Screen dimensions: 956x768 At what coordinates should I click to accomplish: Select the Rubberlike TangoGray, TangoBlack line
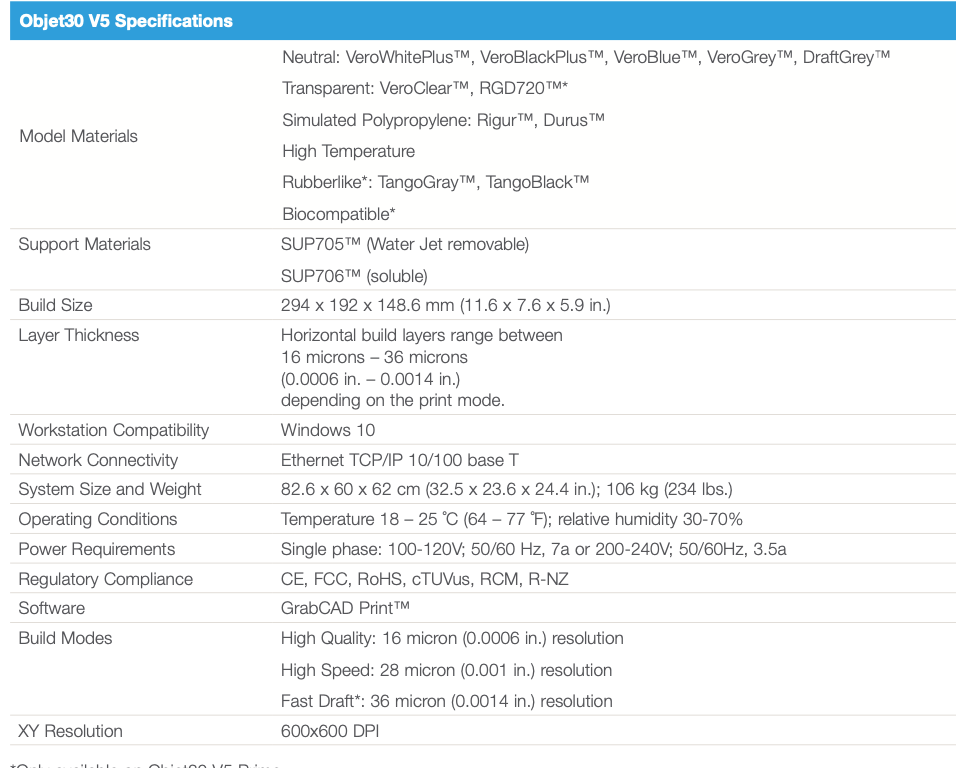click(435, 182)
